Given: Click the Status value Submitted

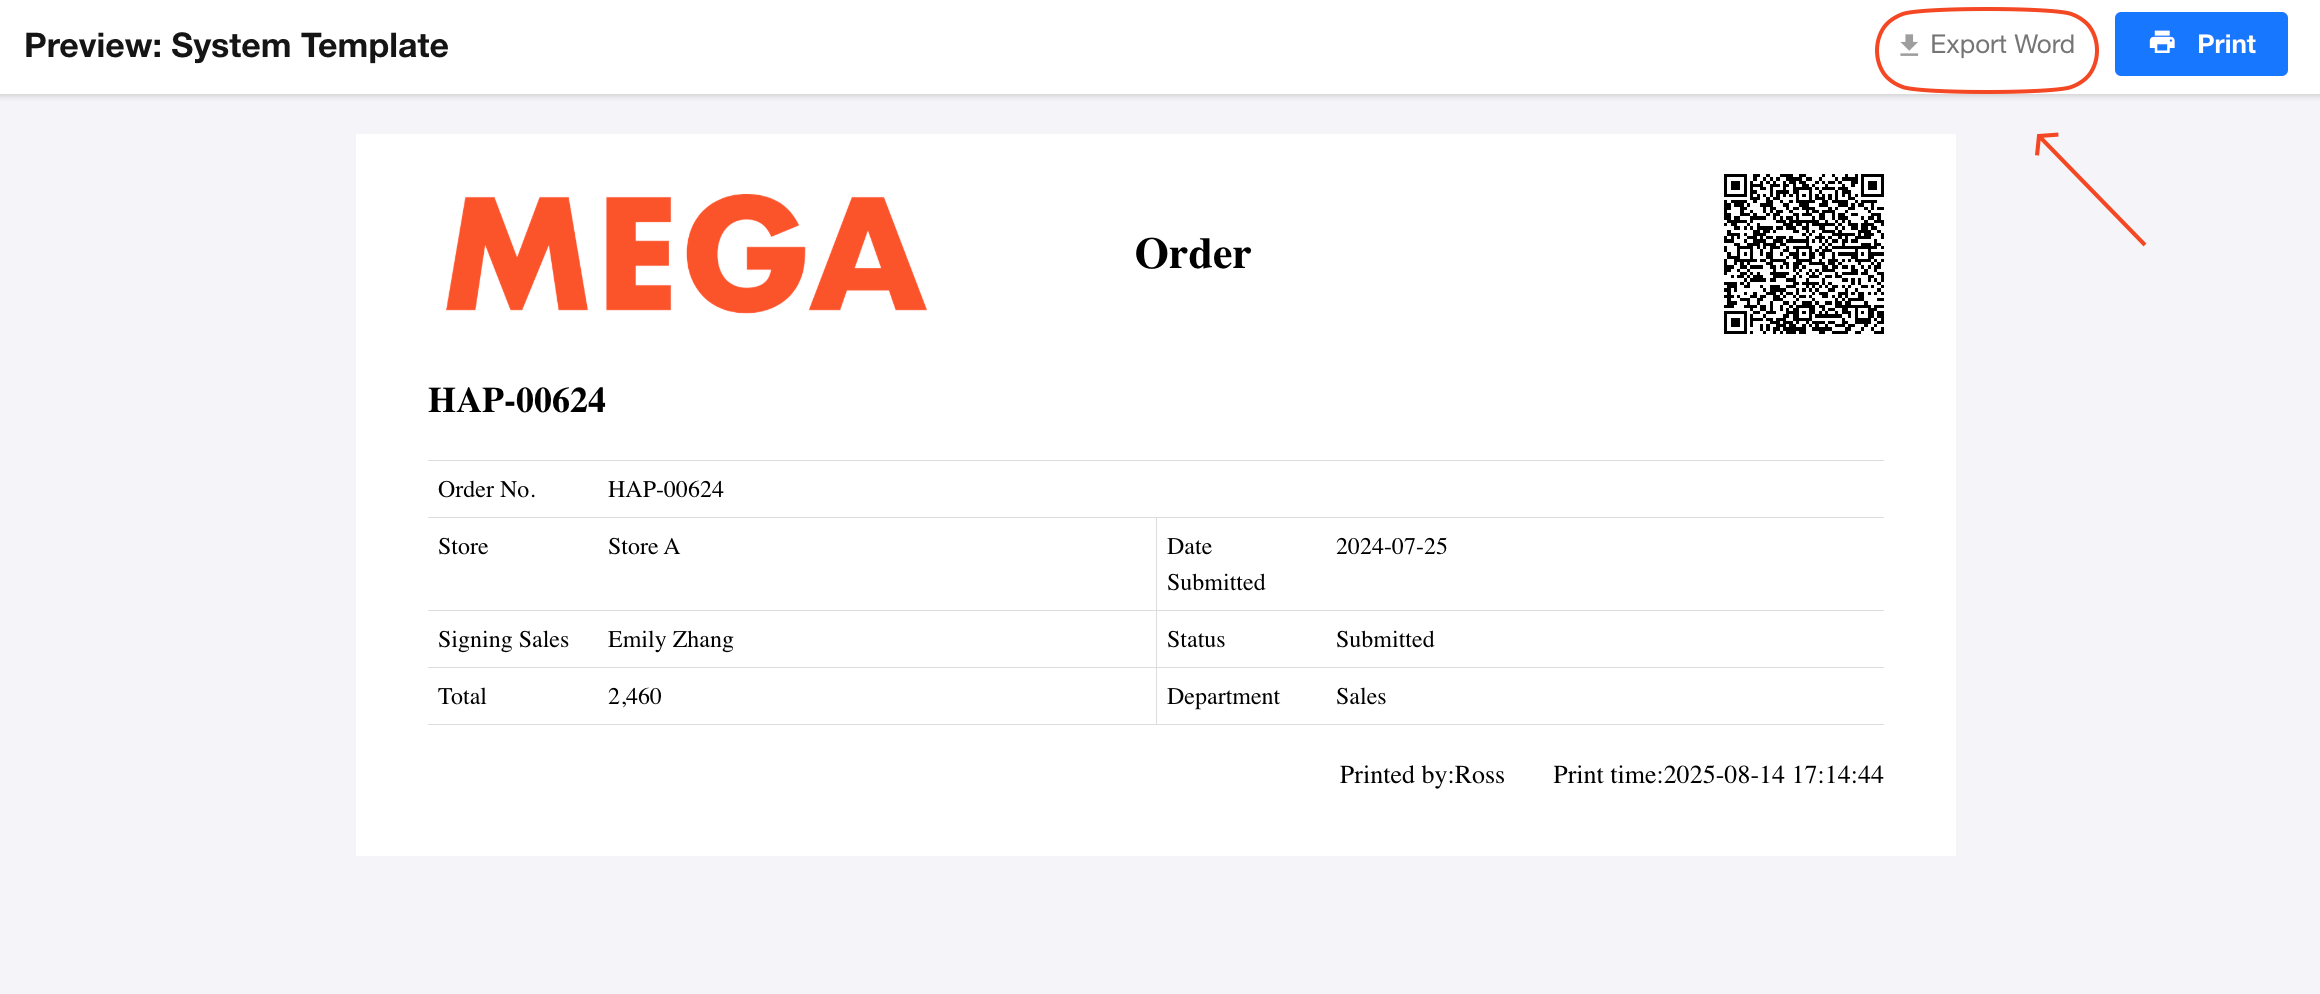Looking at the screenshot, I should (x=1384, y=639).
